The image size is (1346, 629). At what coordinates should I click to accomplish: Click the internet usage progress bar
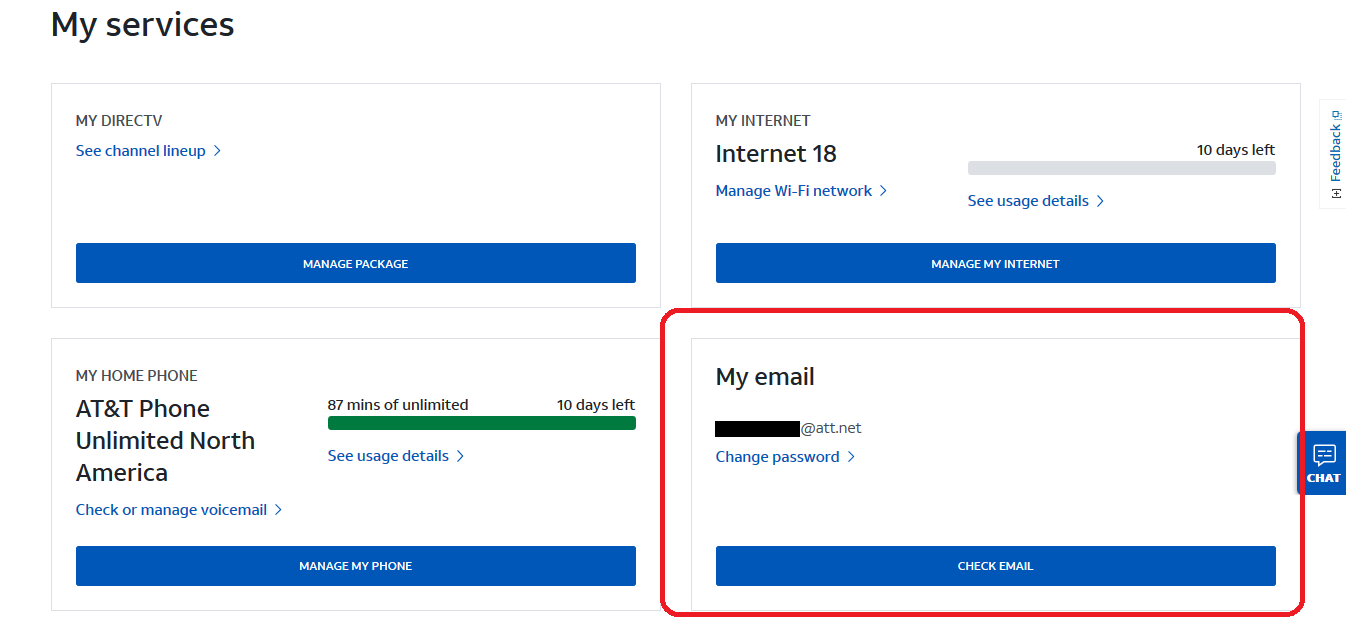[1122, 168]
